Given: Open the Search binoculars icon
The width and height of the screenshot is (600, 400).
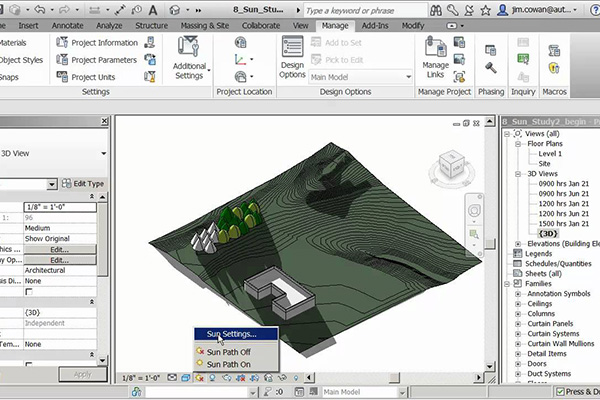Looking at the screenshot, I should 436,10.
